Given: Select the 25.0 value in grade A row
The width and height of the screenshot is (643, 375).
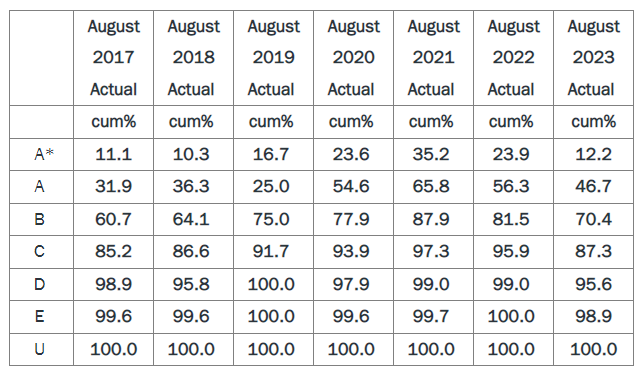Looking at the screenshot, I should (x=271, y=187).
